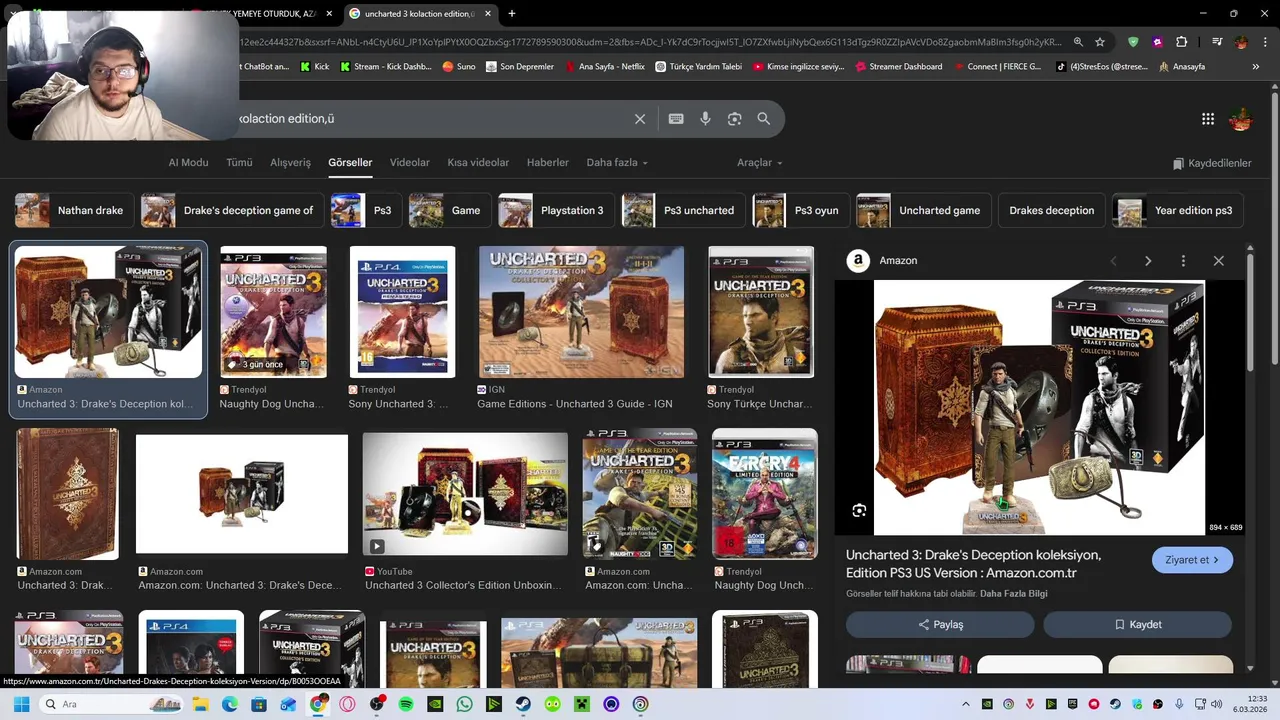This screenshot has height=720, width=1280.
Task: Open YouTube Collector's Edition Unboxing thumbnail
Action: 465,494
